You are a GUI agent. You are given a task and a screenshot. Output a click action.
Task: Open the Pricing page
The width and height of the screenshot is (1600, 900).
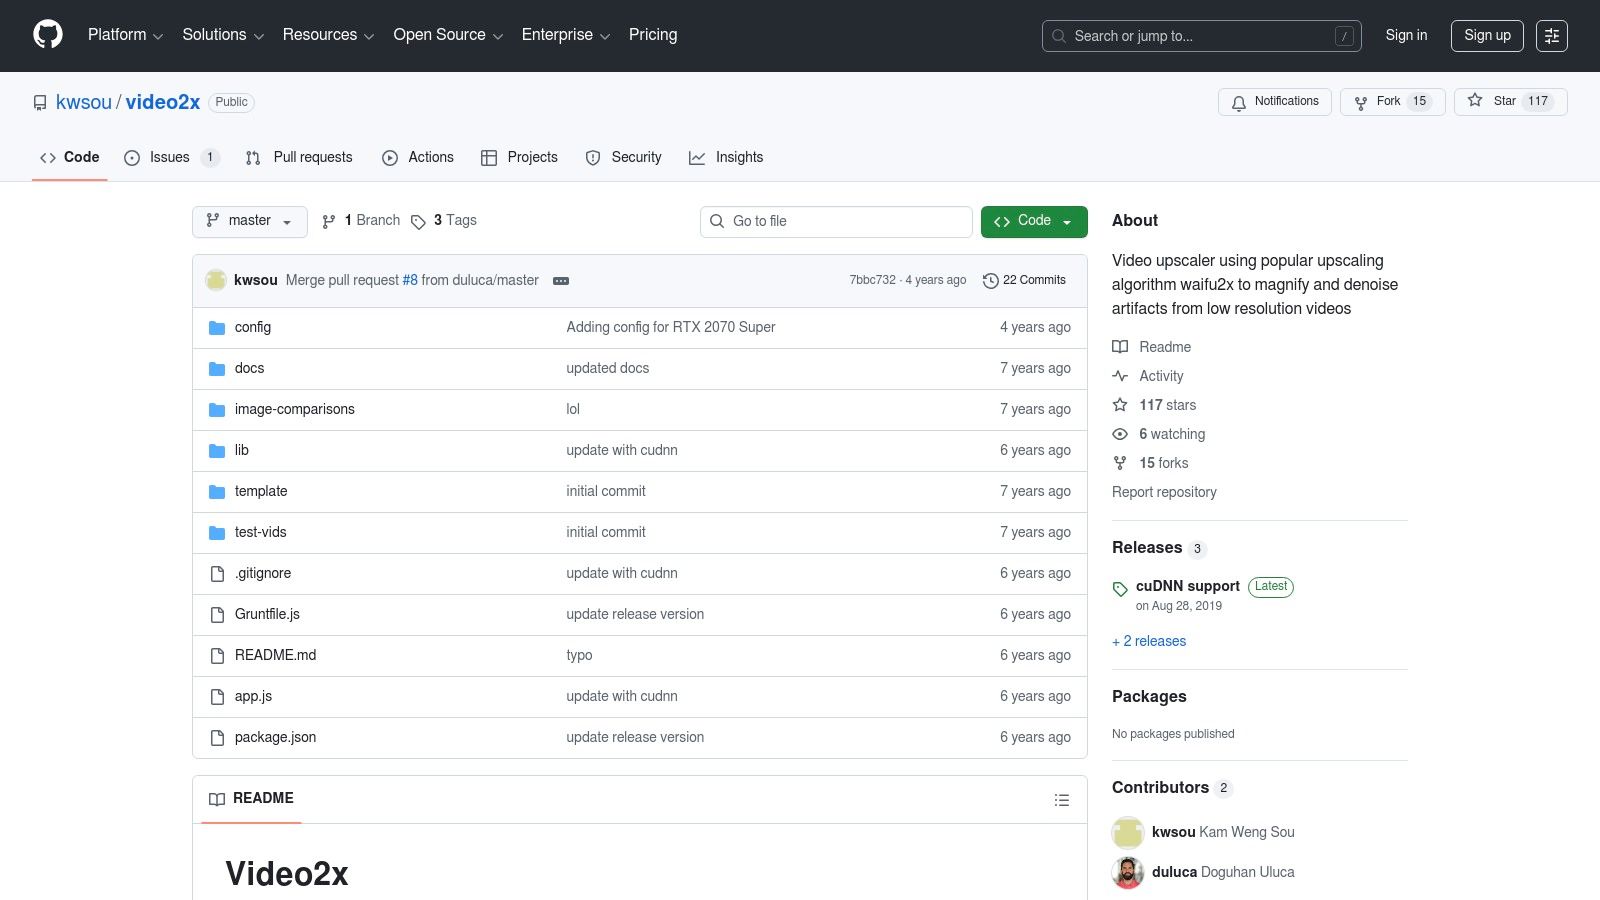tap(653, 35)
